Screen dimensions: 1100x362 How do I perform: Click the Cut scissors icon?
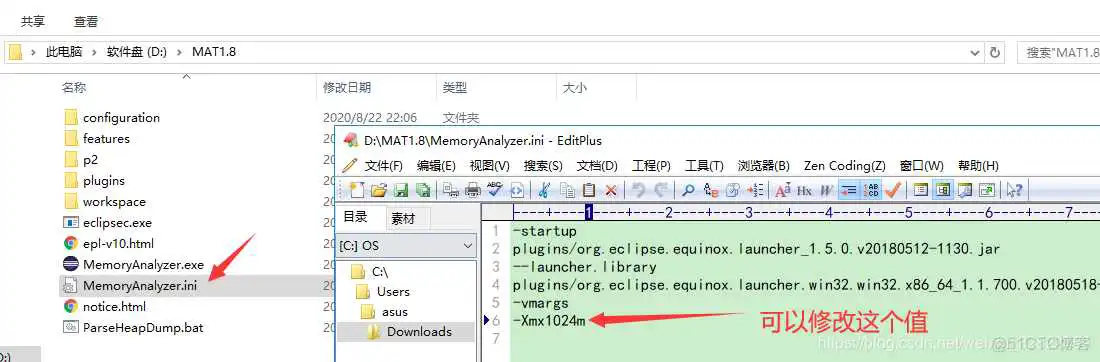pos(543,189)
